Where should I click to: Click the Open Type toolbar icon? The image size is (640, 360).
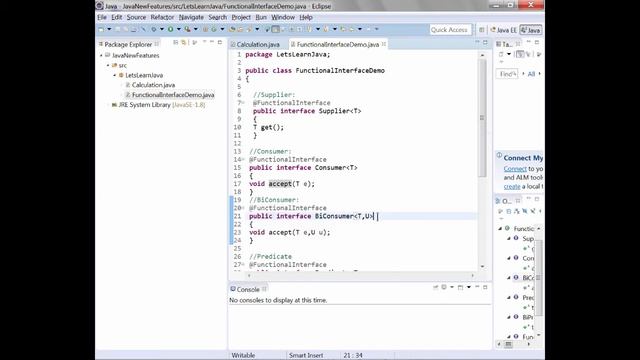tap(232, 29)
